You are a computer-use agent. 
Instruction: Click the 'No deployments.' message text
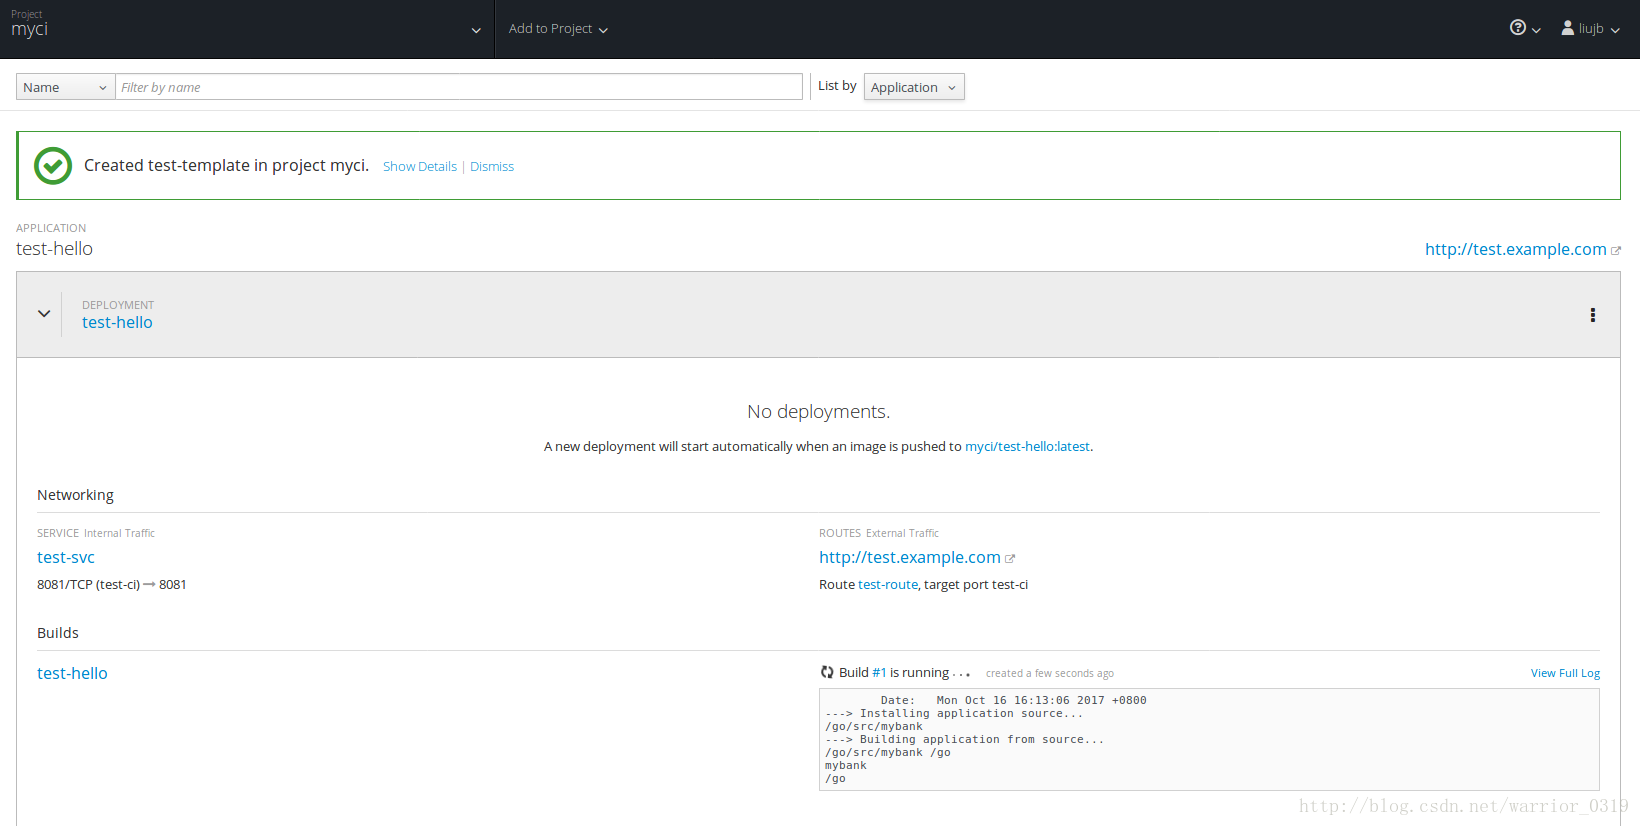(x=818, y=412)
